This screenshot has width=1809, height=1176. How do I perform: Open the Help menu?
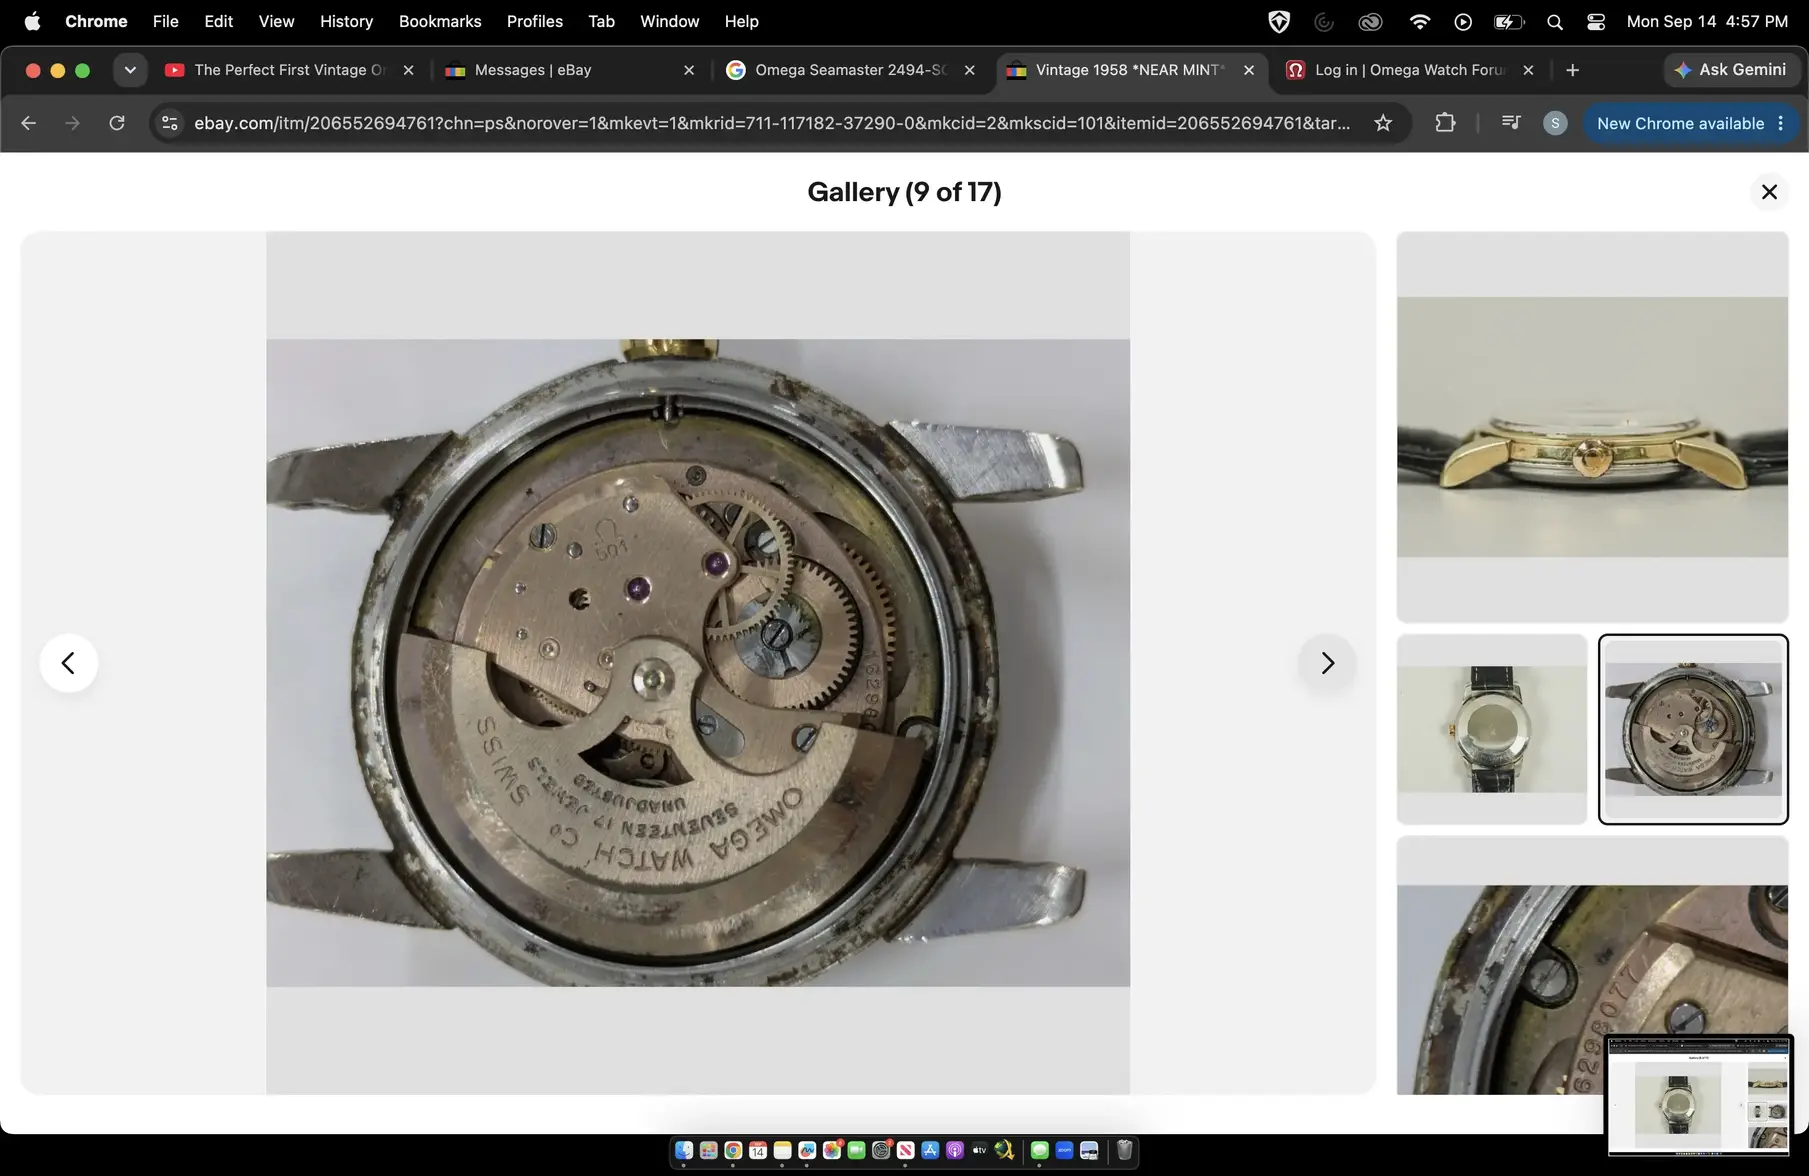741,21
